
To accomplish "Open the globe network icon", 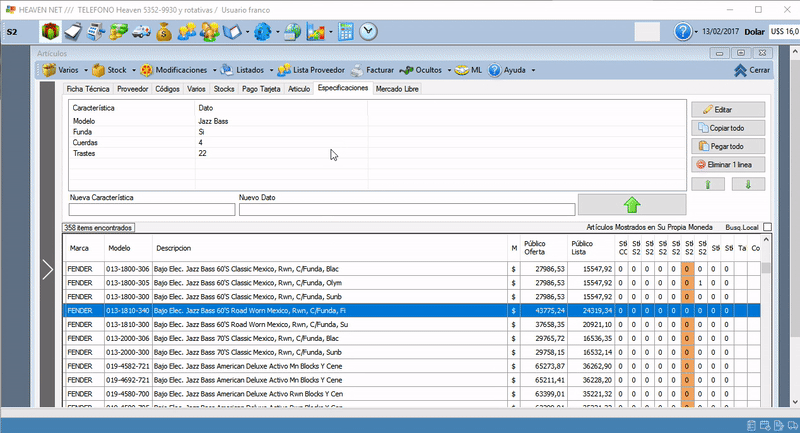I will [x=293, y=32].
